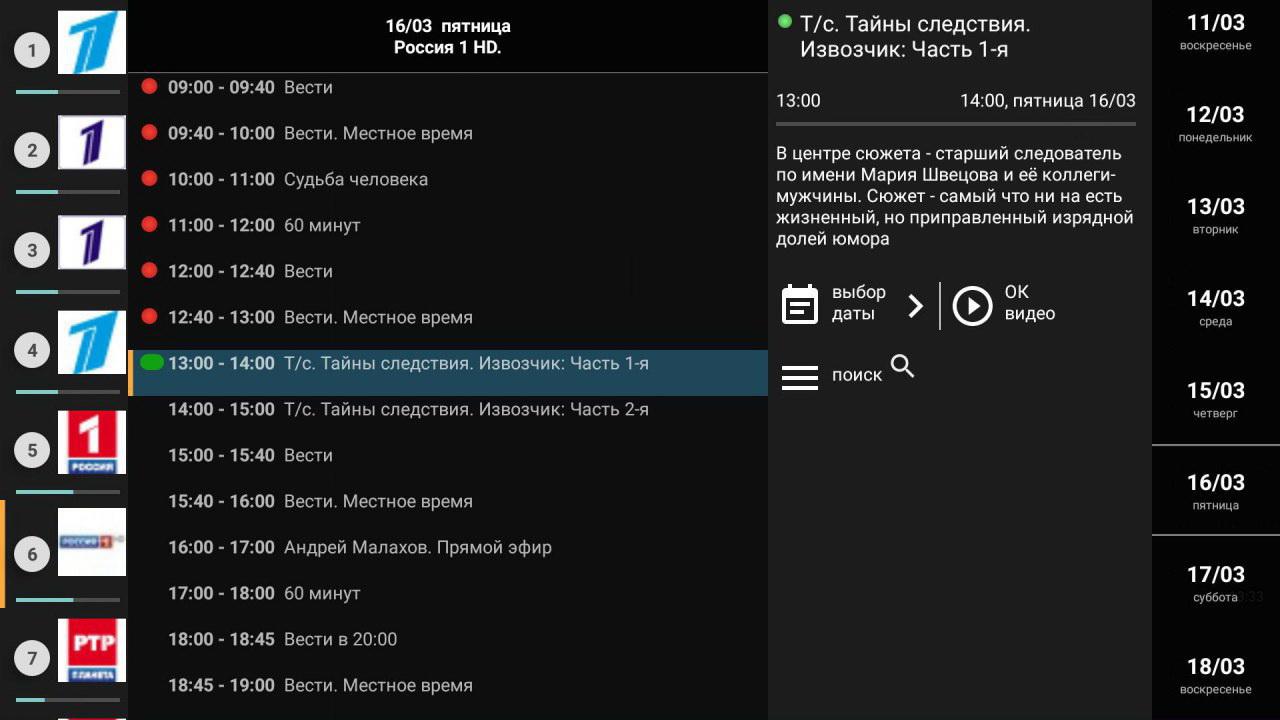Click the green live indicator at 13:00

coord(152,362)
